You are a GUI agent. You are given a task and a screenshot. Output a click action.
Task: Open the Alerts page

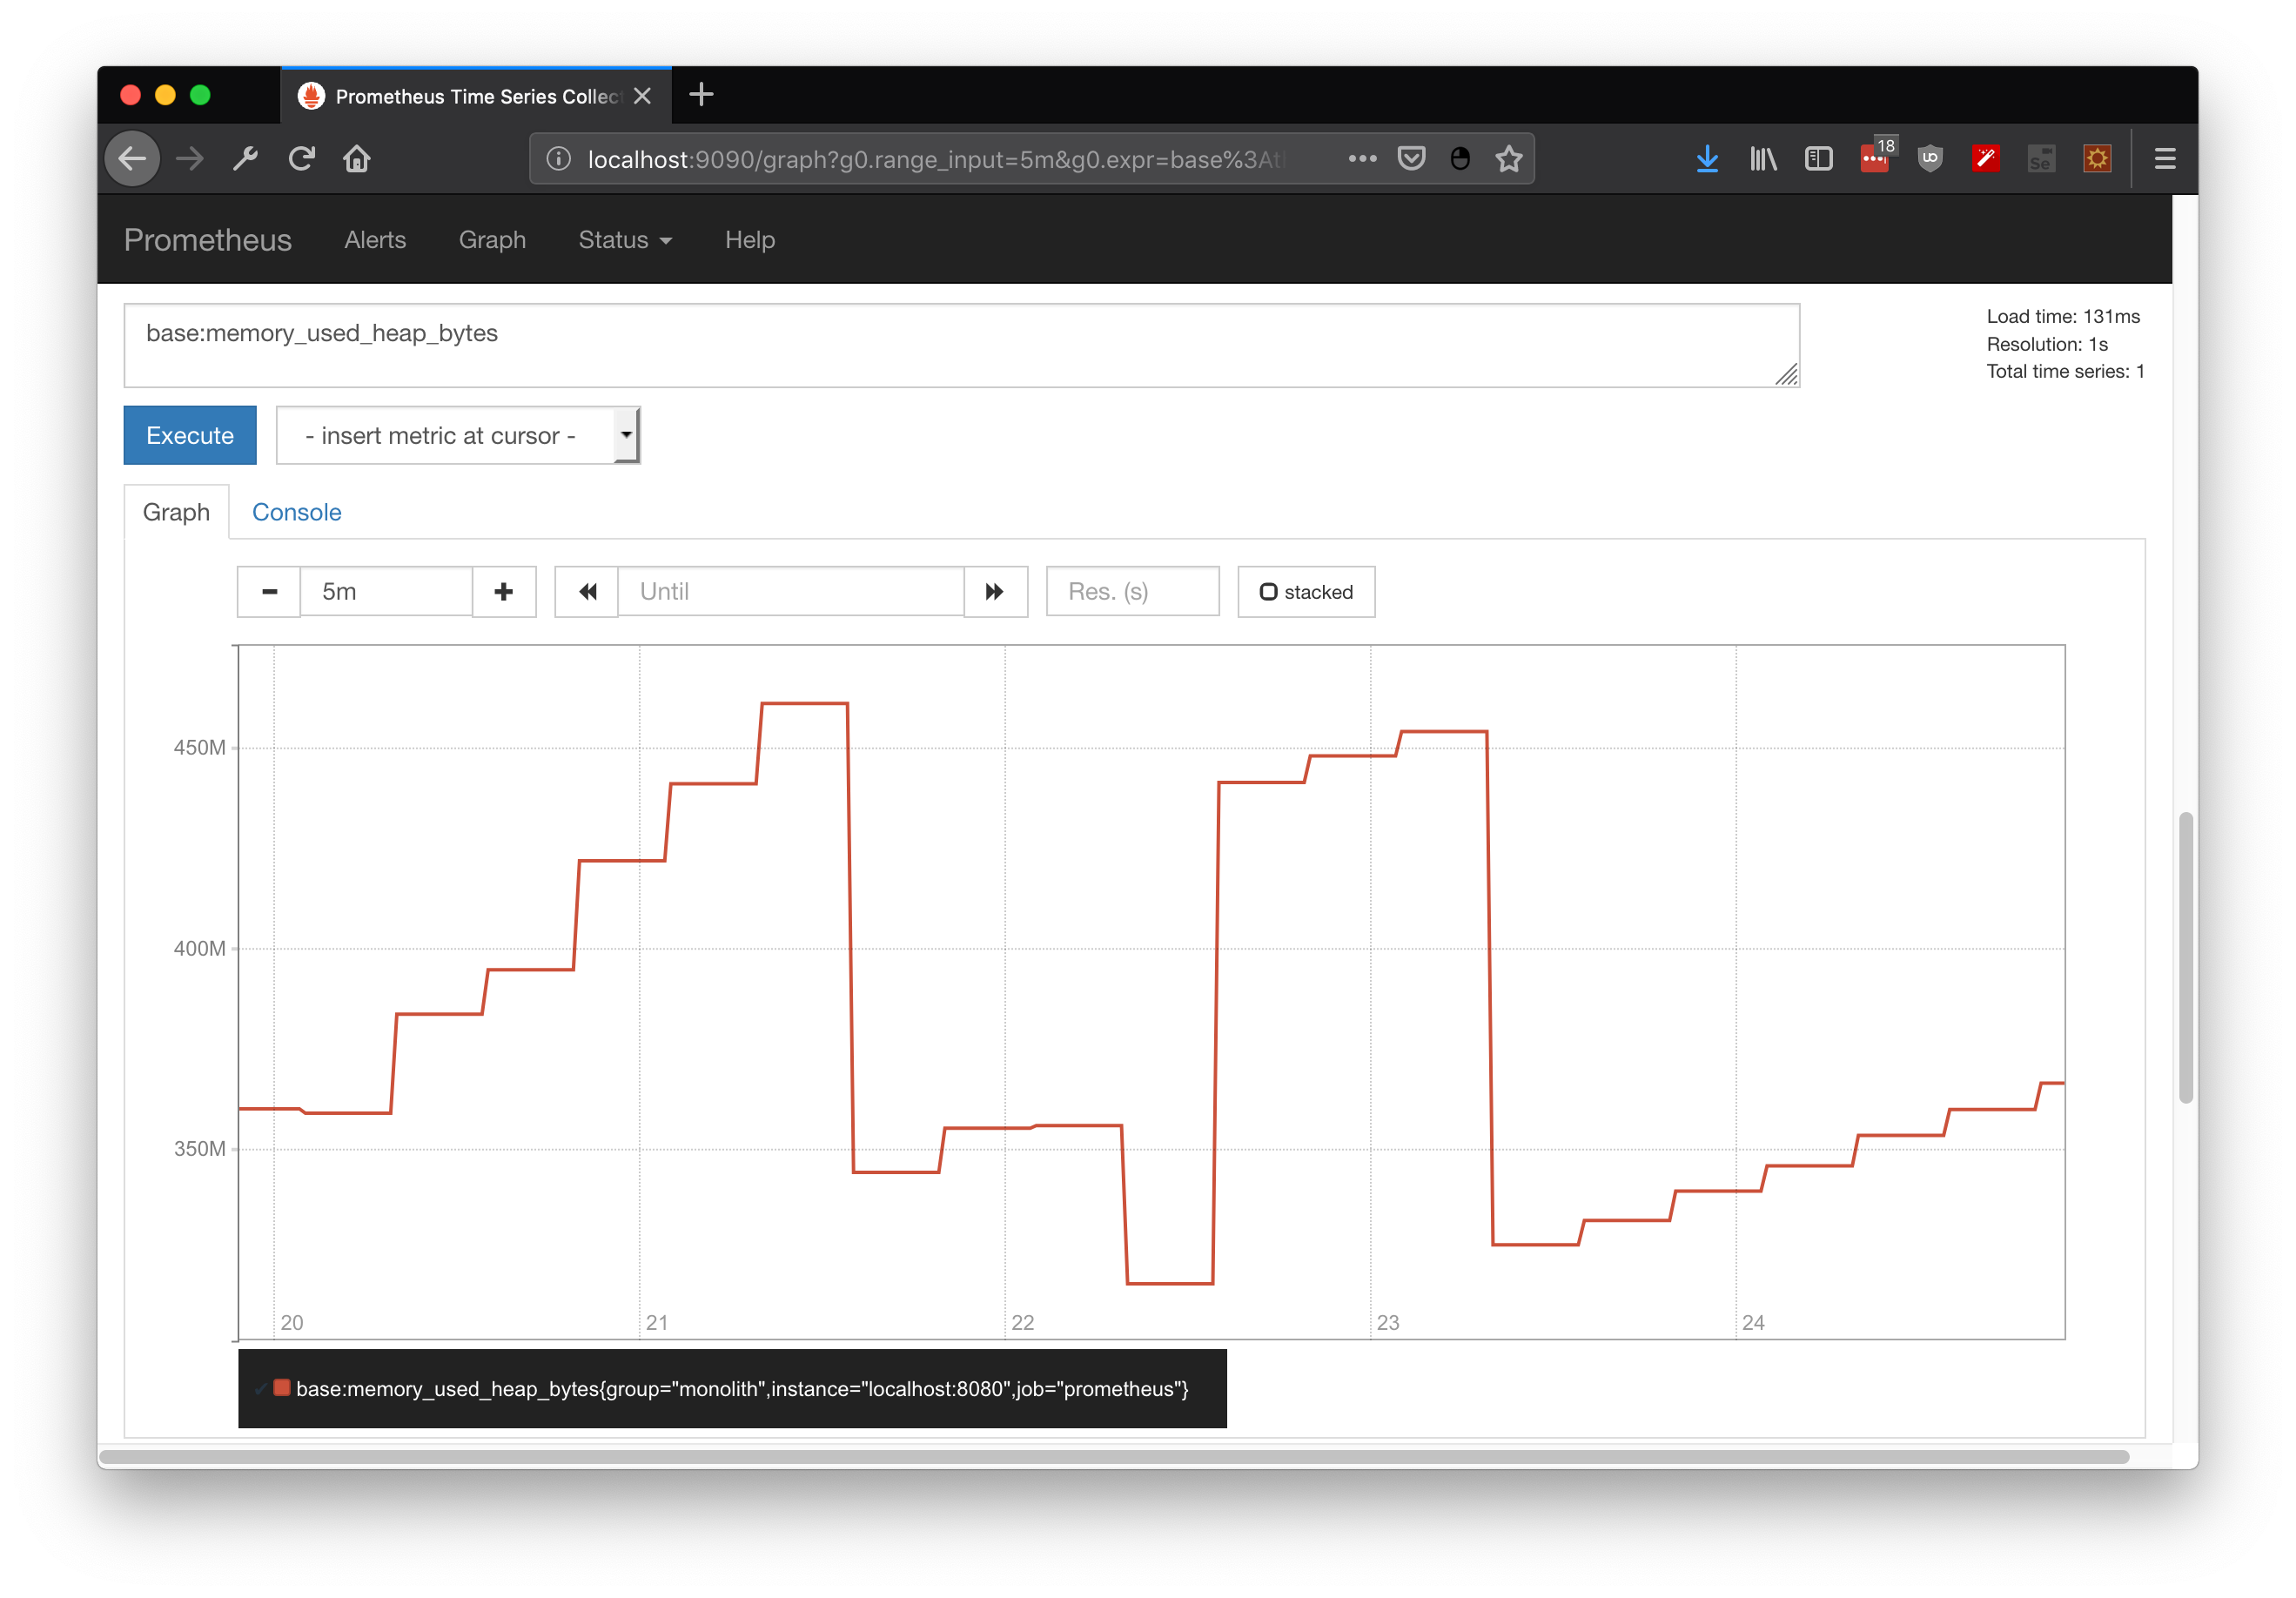tap(375, 240)
